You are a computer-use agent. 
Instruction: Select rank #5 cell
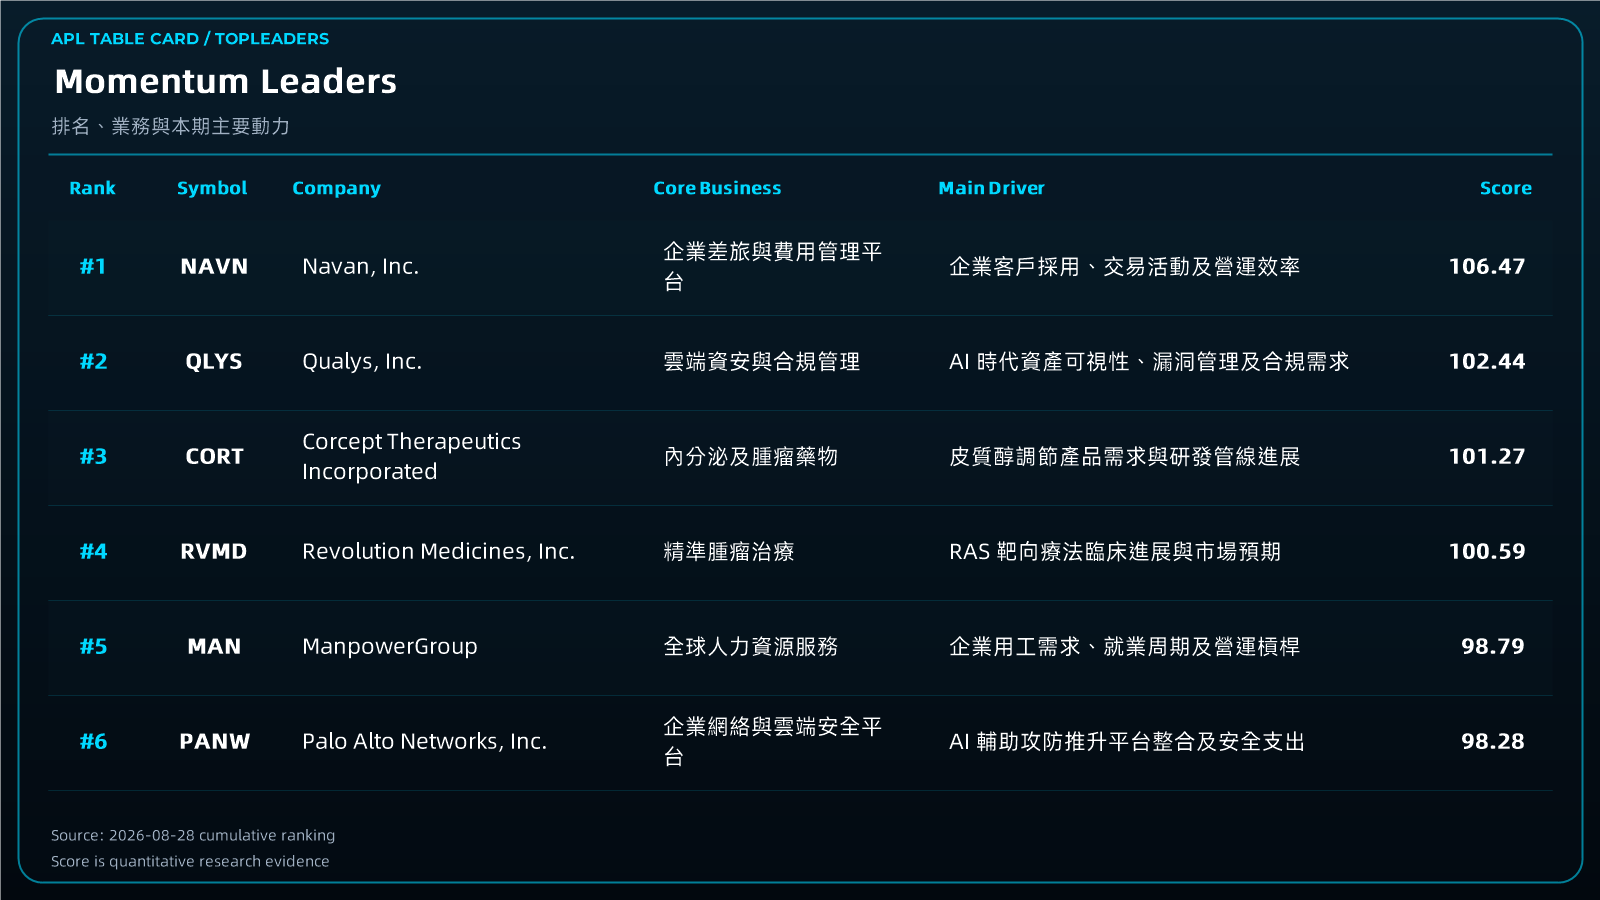(93, 647)
